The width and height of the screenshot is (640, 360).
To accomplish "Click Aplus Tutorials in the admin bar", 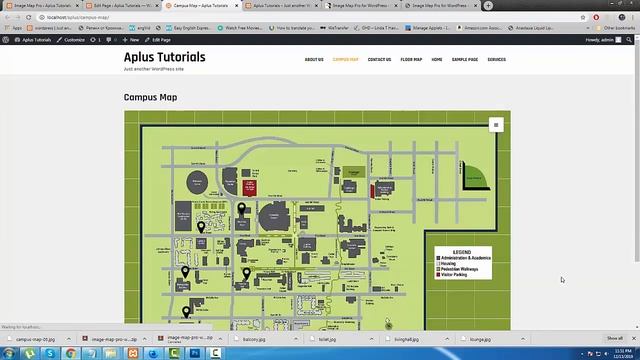I will tap(33, 40).
